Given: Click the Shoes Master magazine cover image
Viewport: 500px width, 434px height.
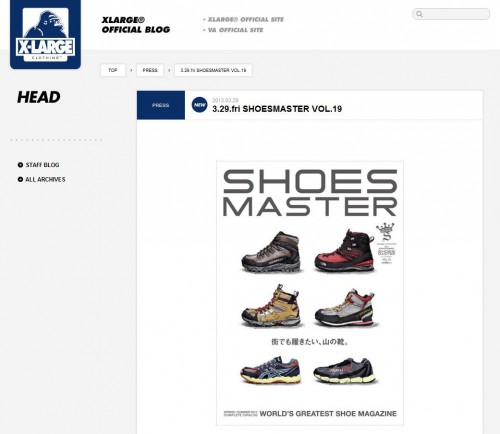Looking at the screenshot, I should (x=310, y=293).
